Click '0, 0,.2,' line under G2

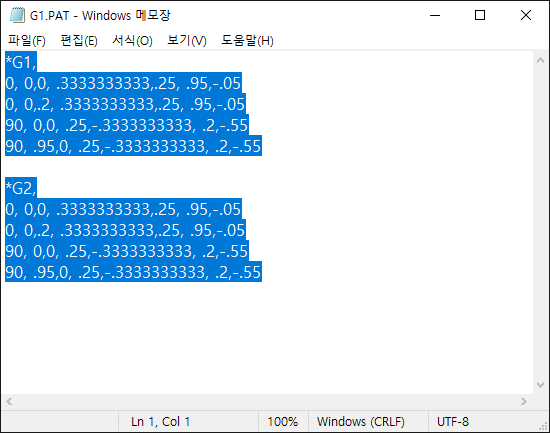coord(125,230)
